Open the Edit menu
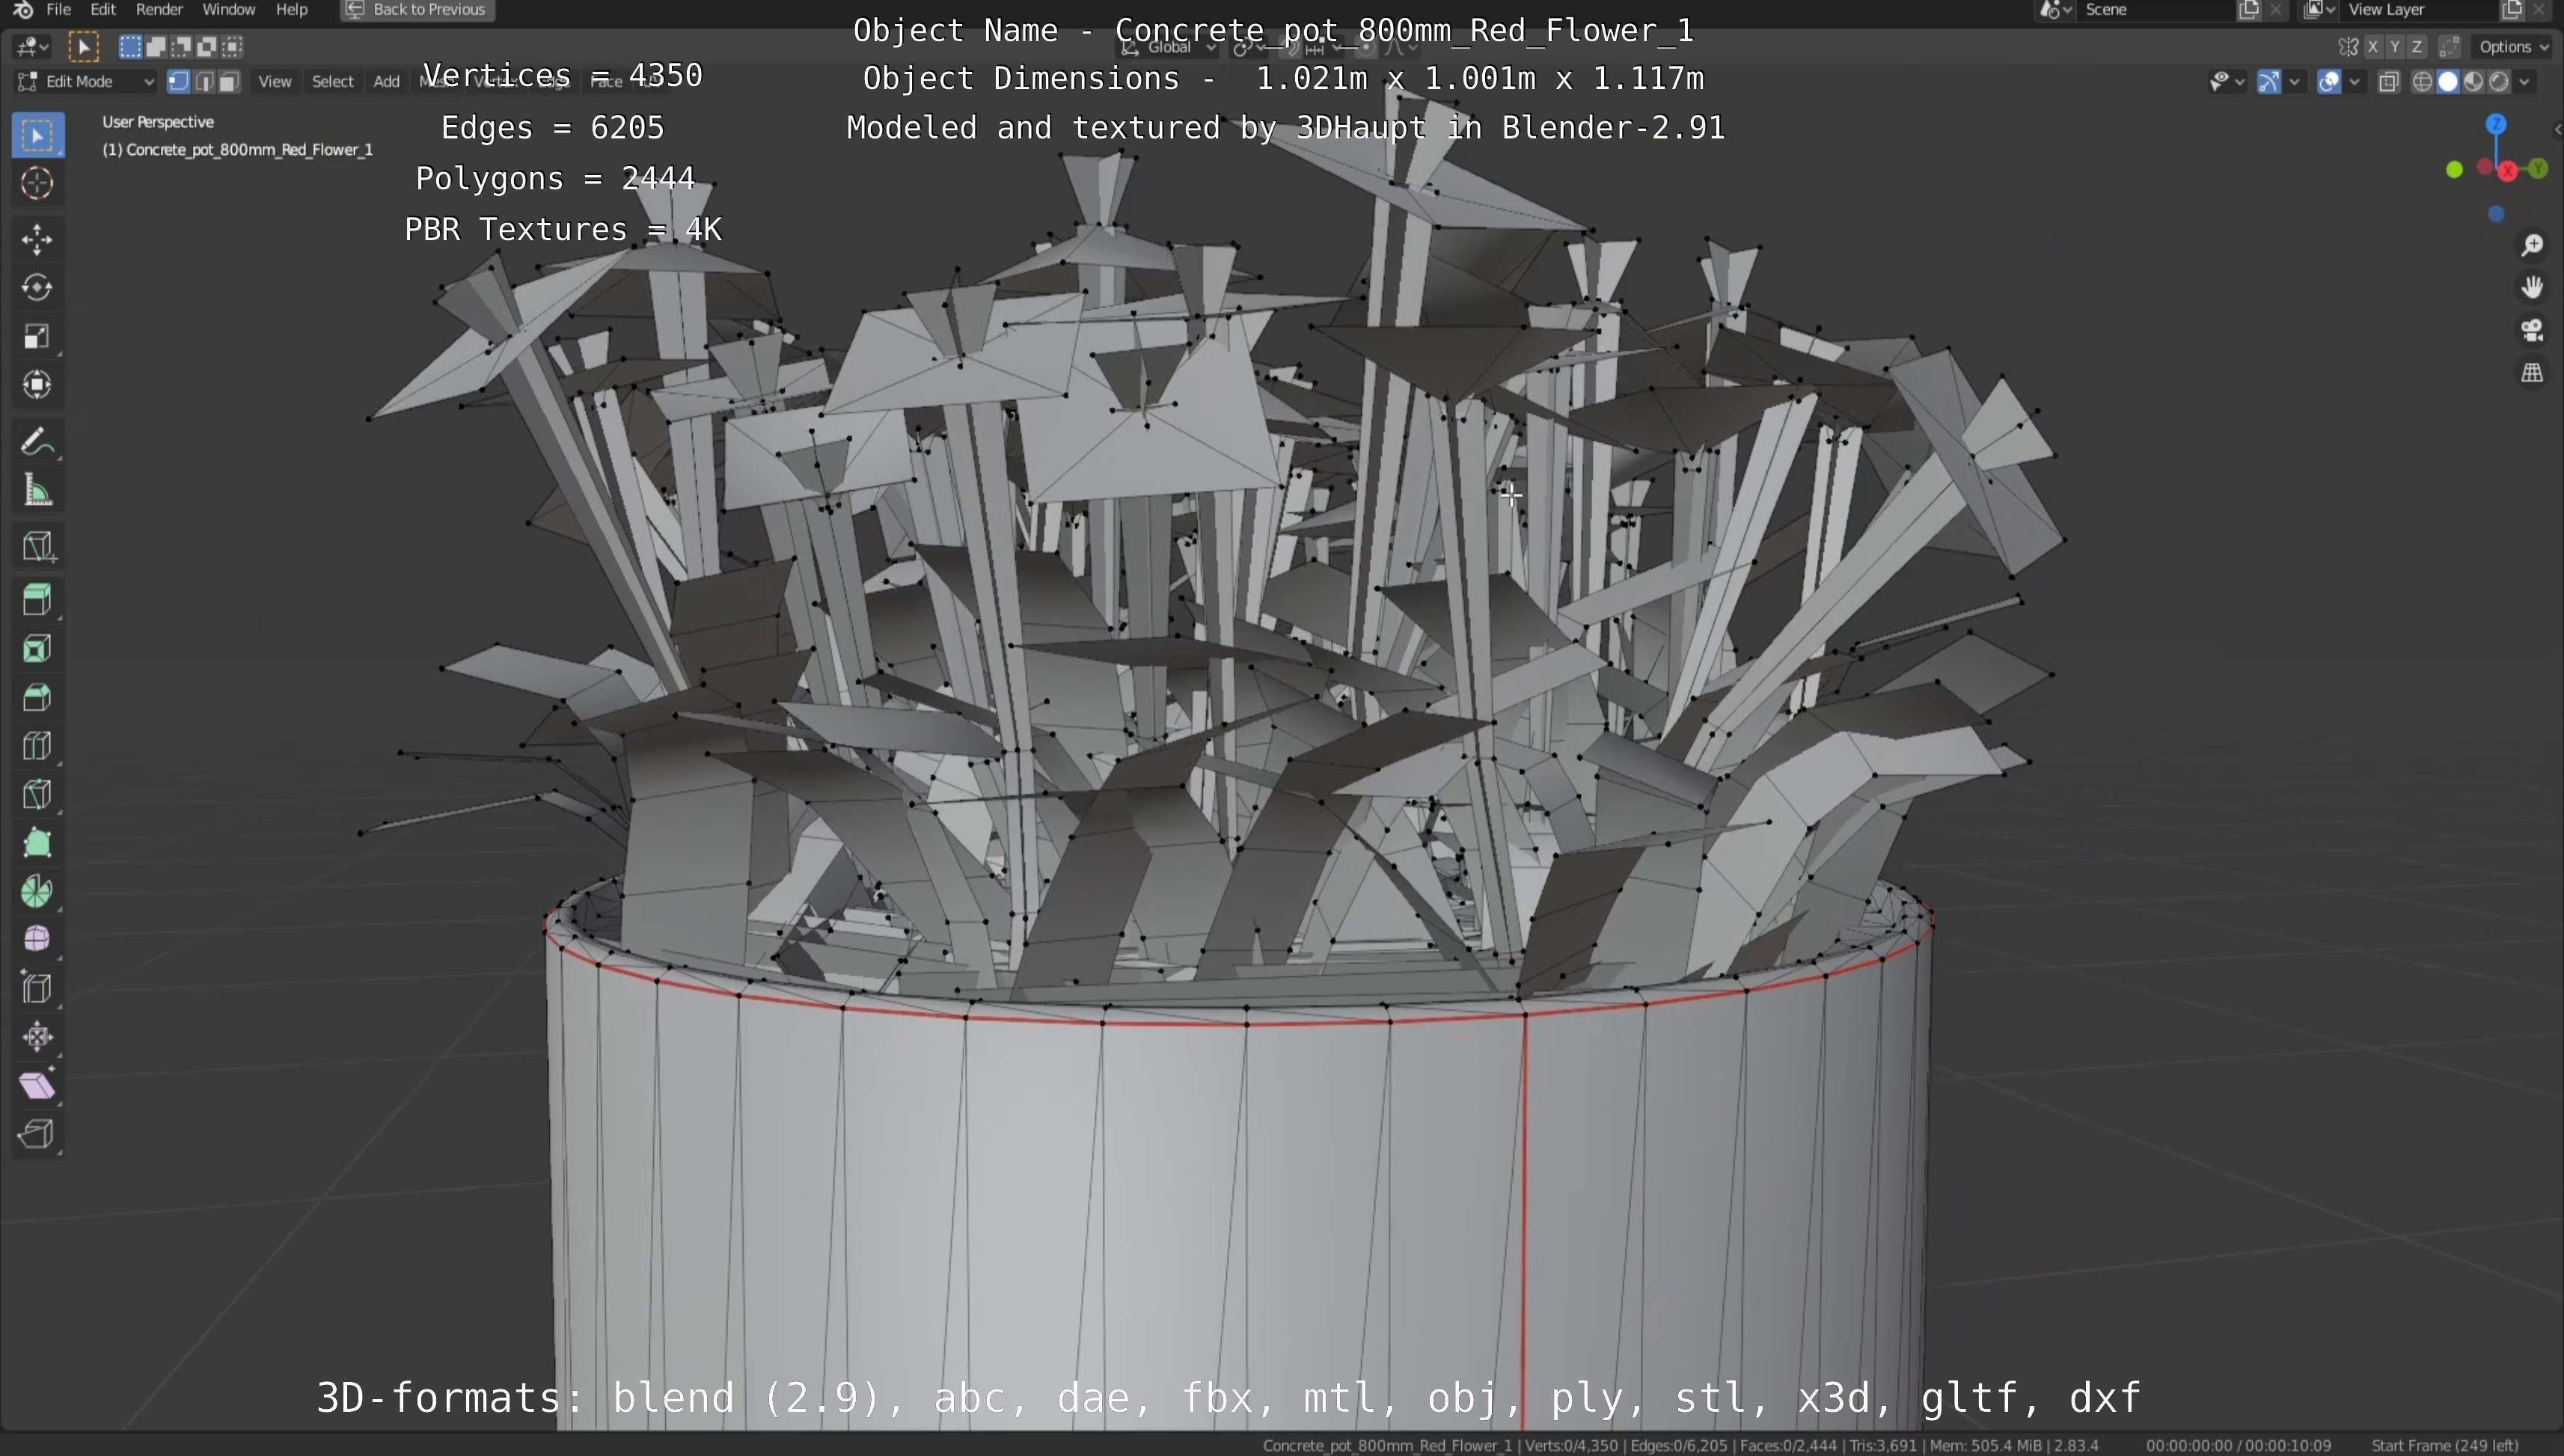Viewport: 2564px width, 1456px height. click(x=103, y=10)
